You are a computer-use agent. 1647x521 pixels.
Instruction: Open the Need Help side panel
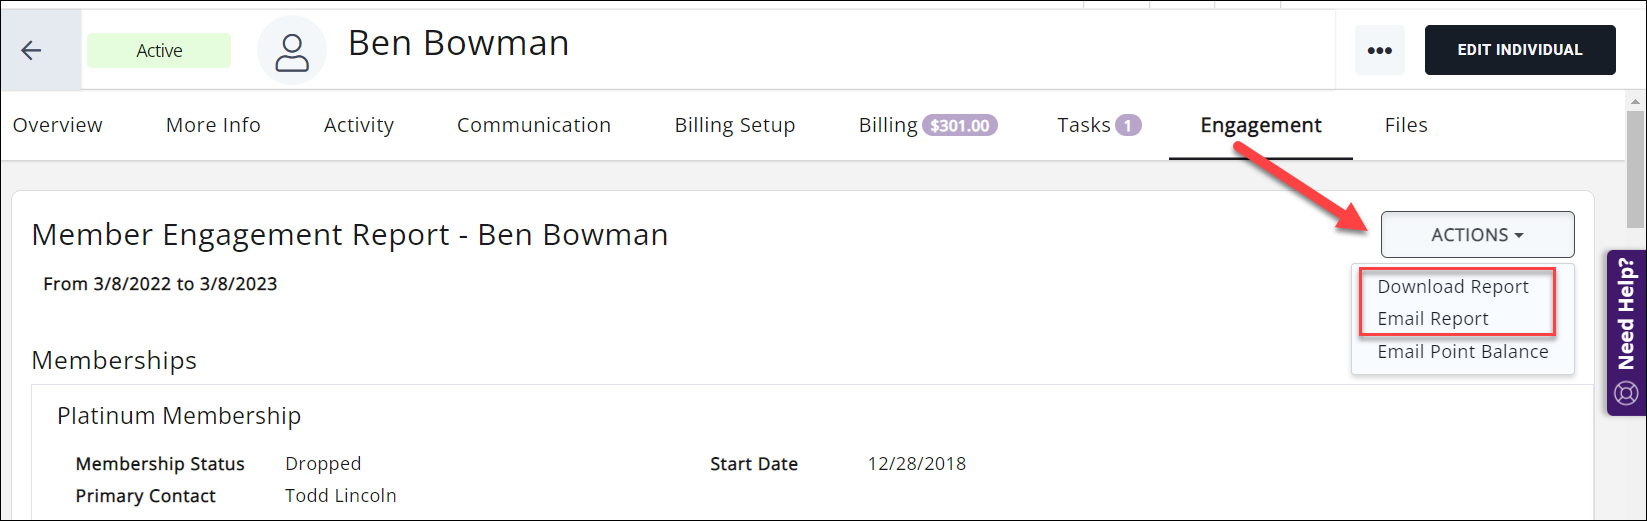1626,315
